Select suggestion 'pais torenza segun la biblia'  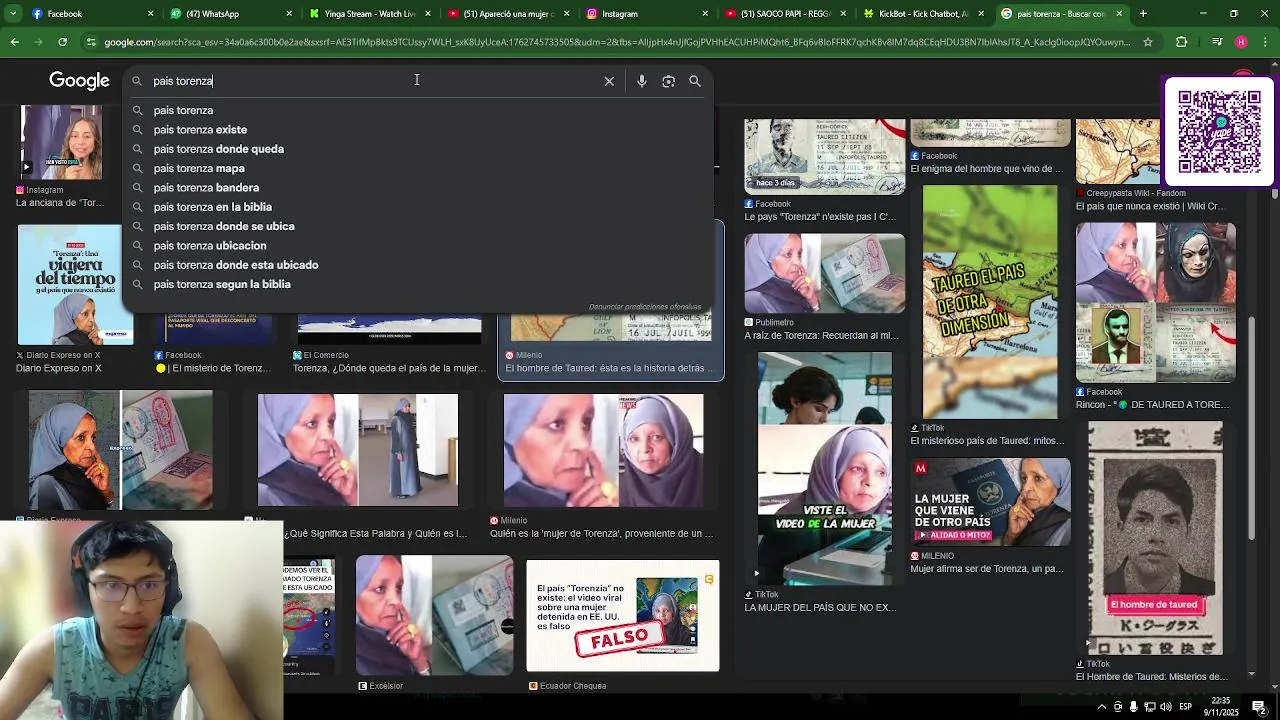[x=222, y=284]
